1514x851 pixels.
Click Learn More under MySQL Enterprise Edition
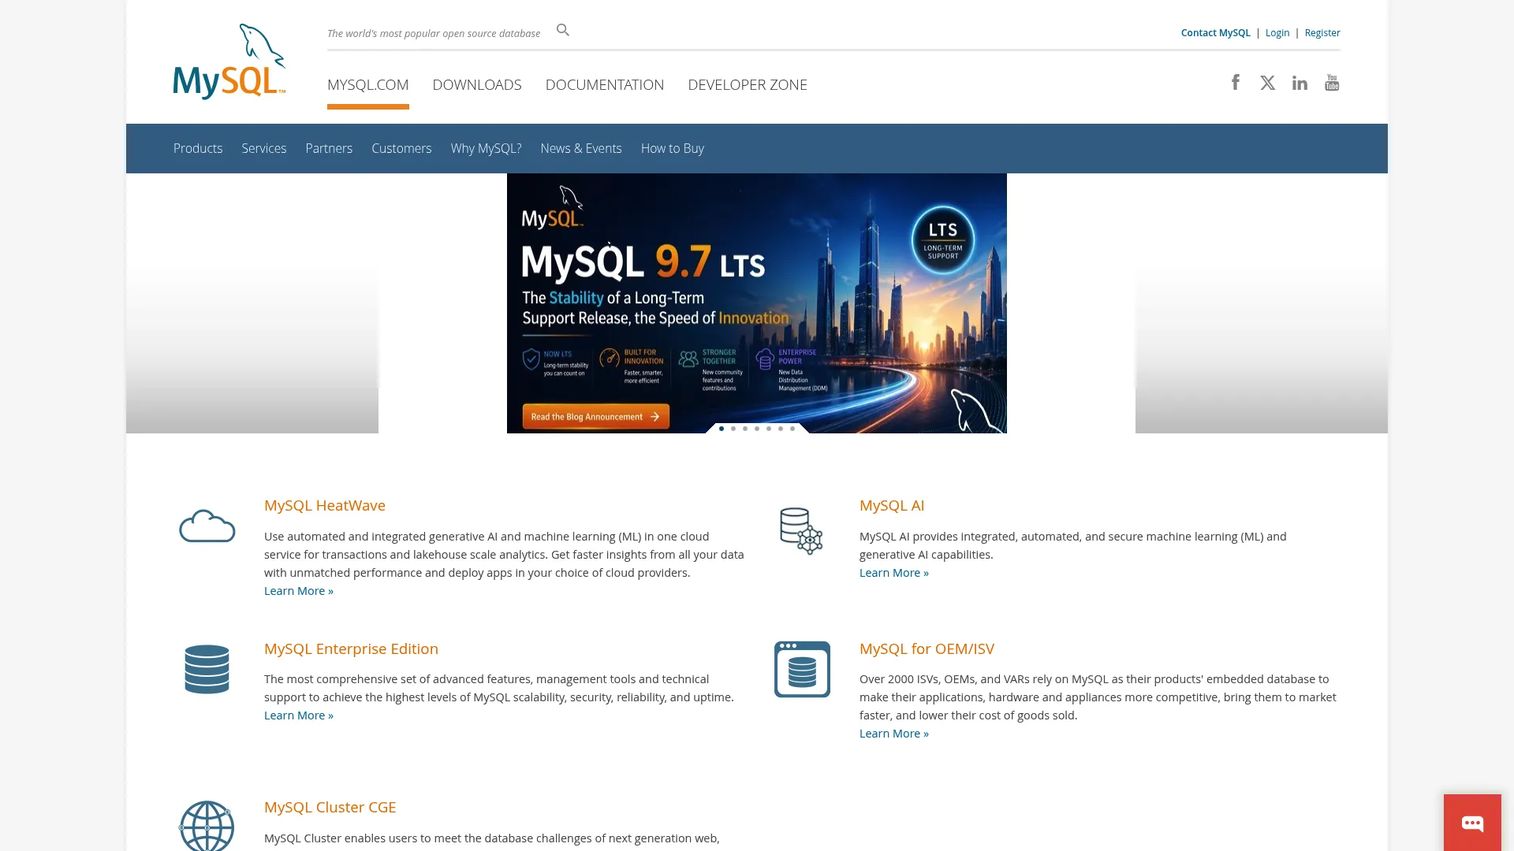pos(299,715)
